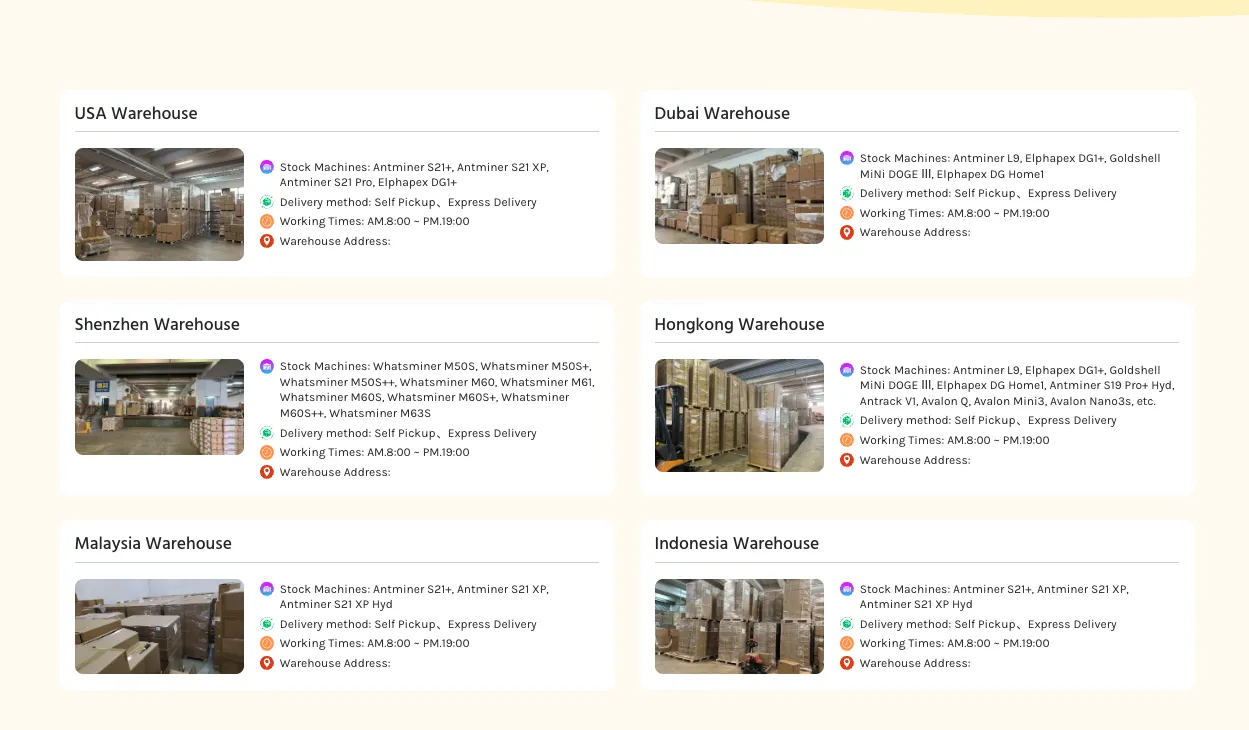1249x730 pixels.
Task: Click Dubai Warehouse working times text
Action: pyautogui.click(x=954, y=212)
